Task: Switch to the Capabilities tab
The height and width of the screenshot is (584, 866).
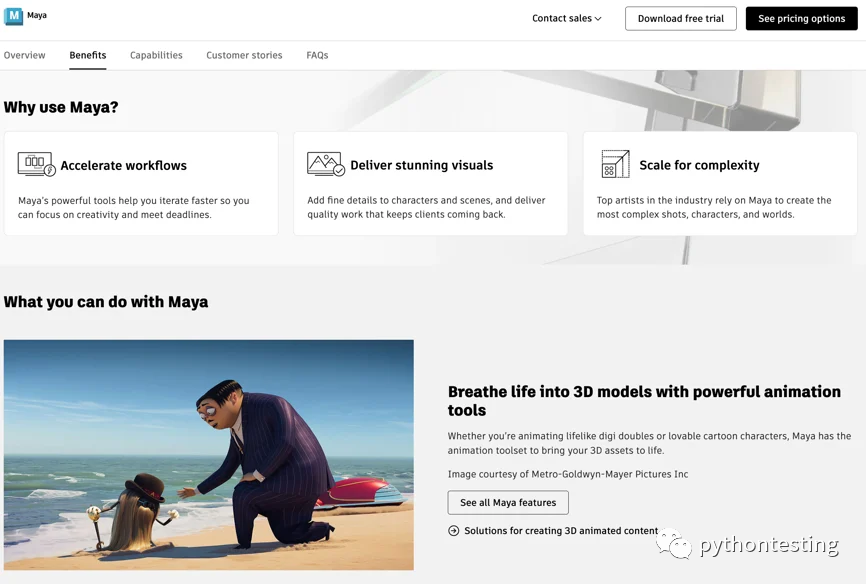Action: [156, 55]
